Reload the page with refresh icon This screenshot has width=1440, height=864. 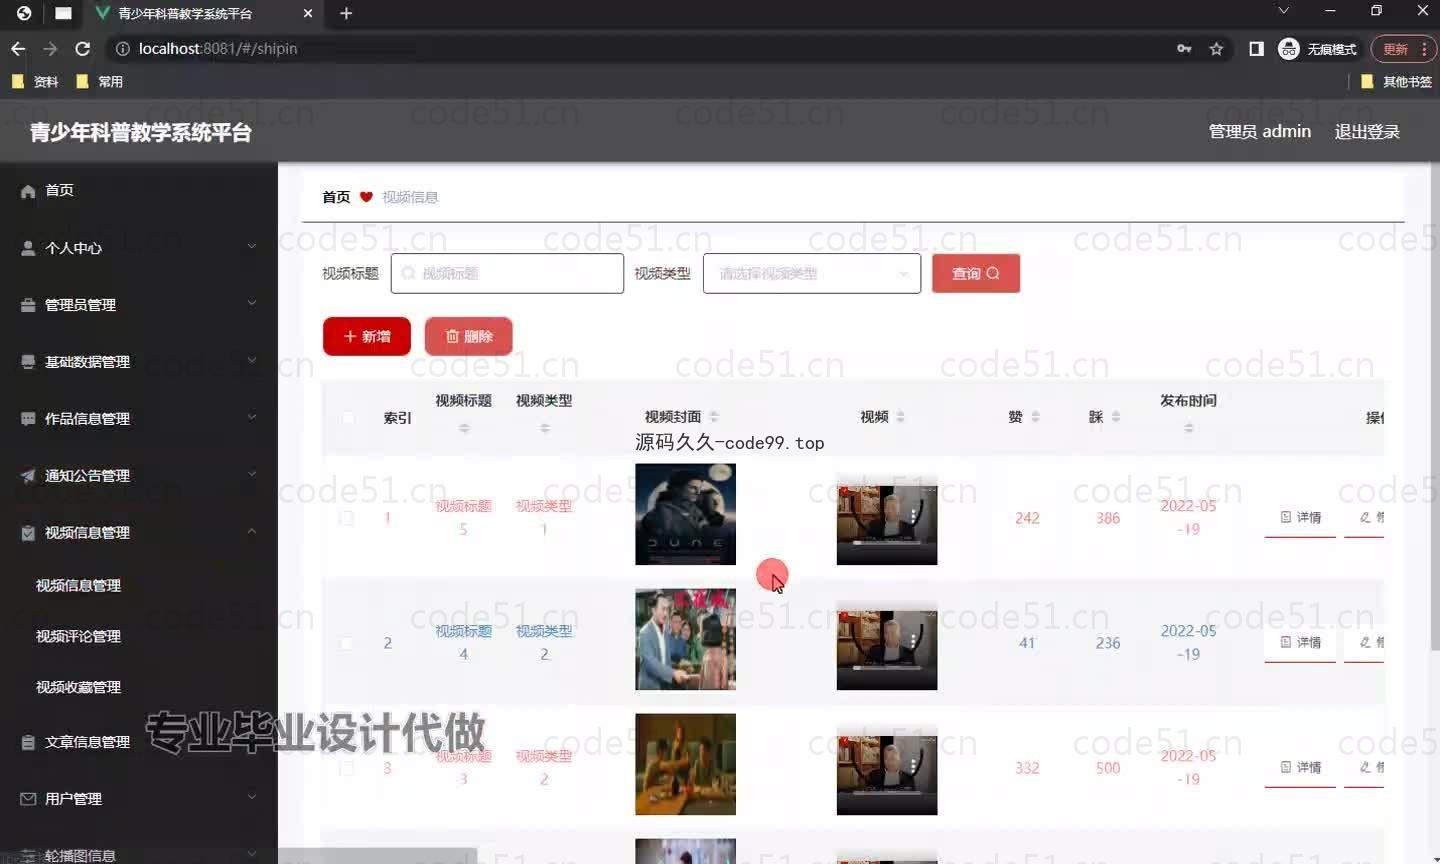[x=83, y=49]
